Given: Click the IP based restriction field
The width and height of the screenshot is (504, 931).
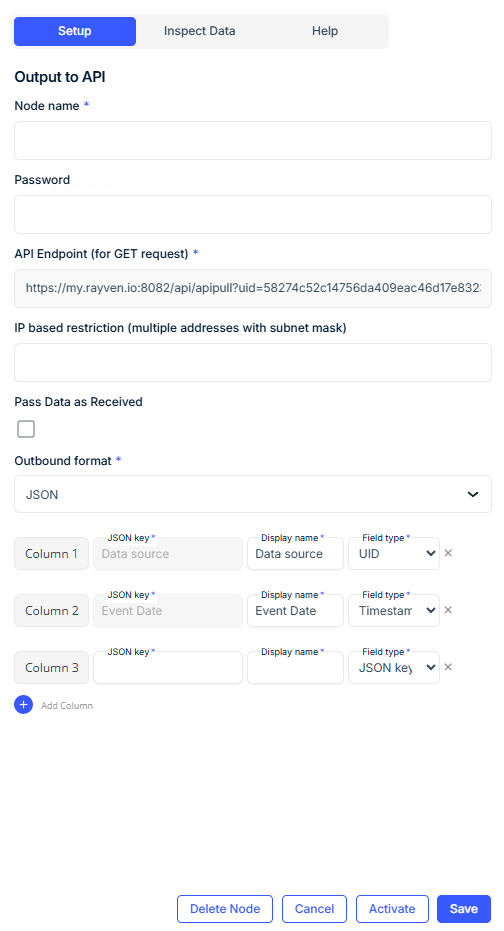Looking at the screenshot, I should 253,362.
